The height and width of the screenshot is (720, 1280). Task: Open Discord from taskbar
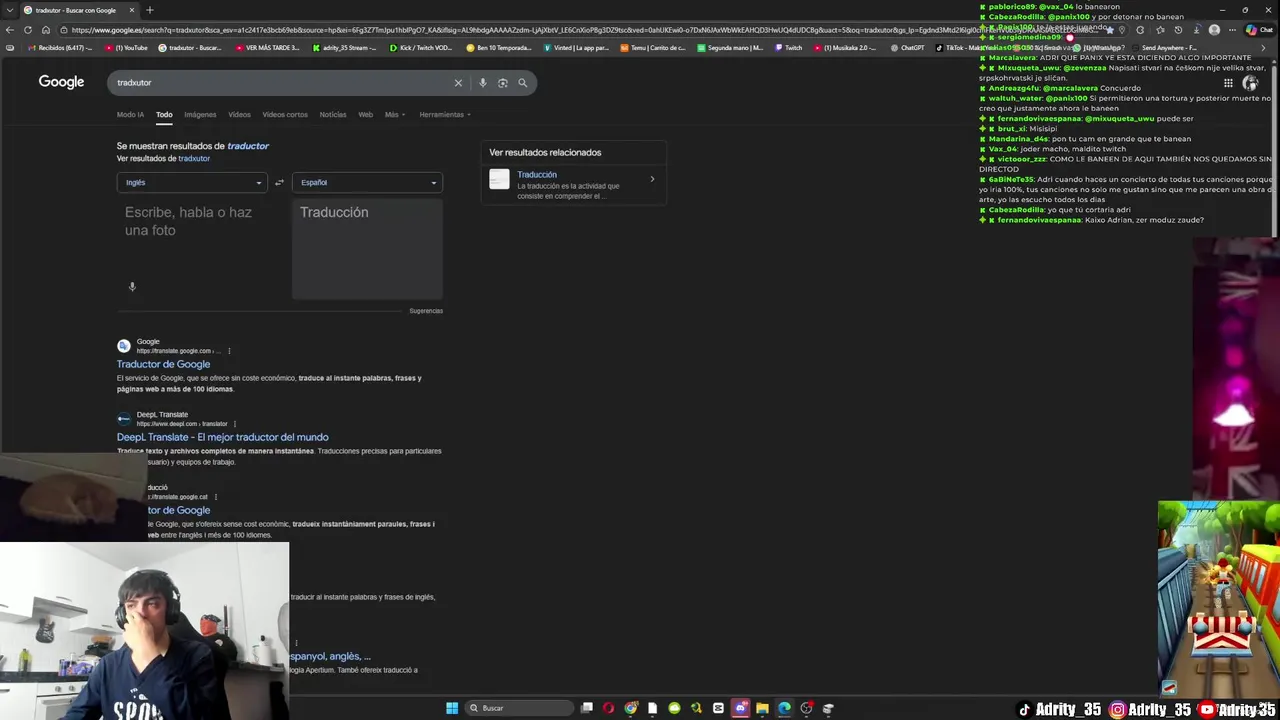pyautogui.click(x=740, y=708)
